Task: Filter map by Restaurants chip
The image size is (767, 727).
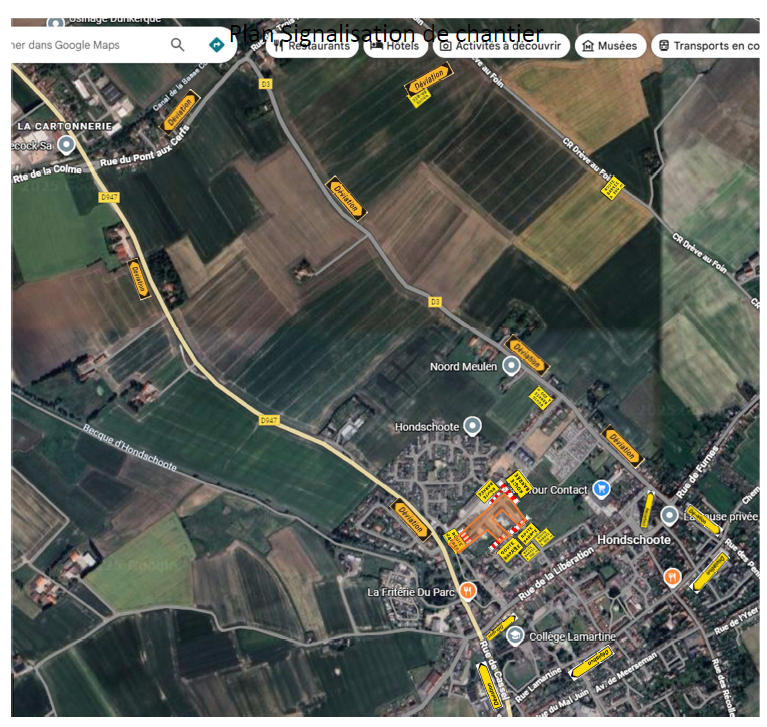Action: pos(314,46)
